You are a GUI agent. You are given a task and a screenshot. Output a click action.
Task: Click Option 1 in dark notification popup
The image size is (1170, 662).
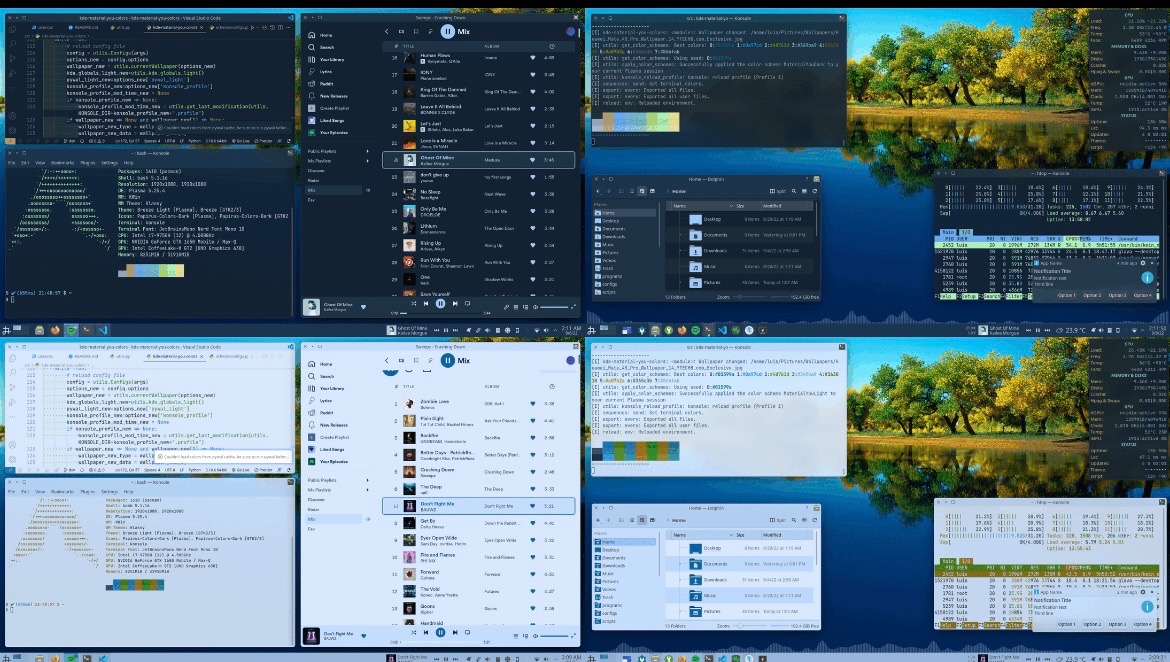1066,296
